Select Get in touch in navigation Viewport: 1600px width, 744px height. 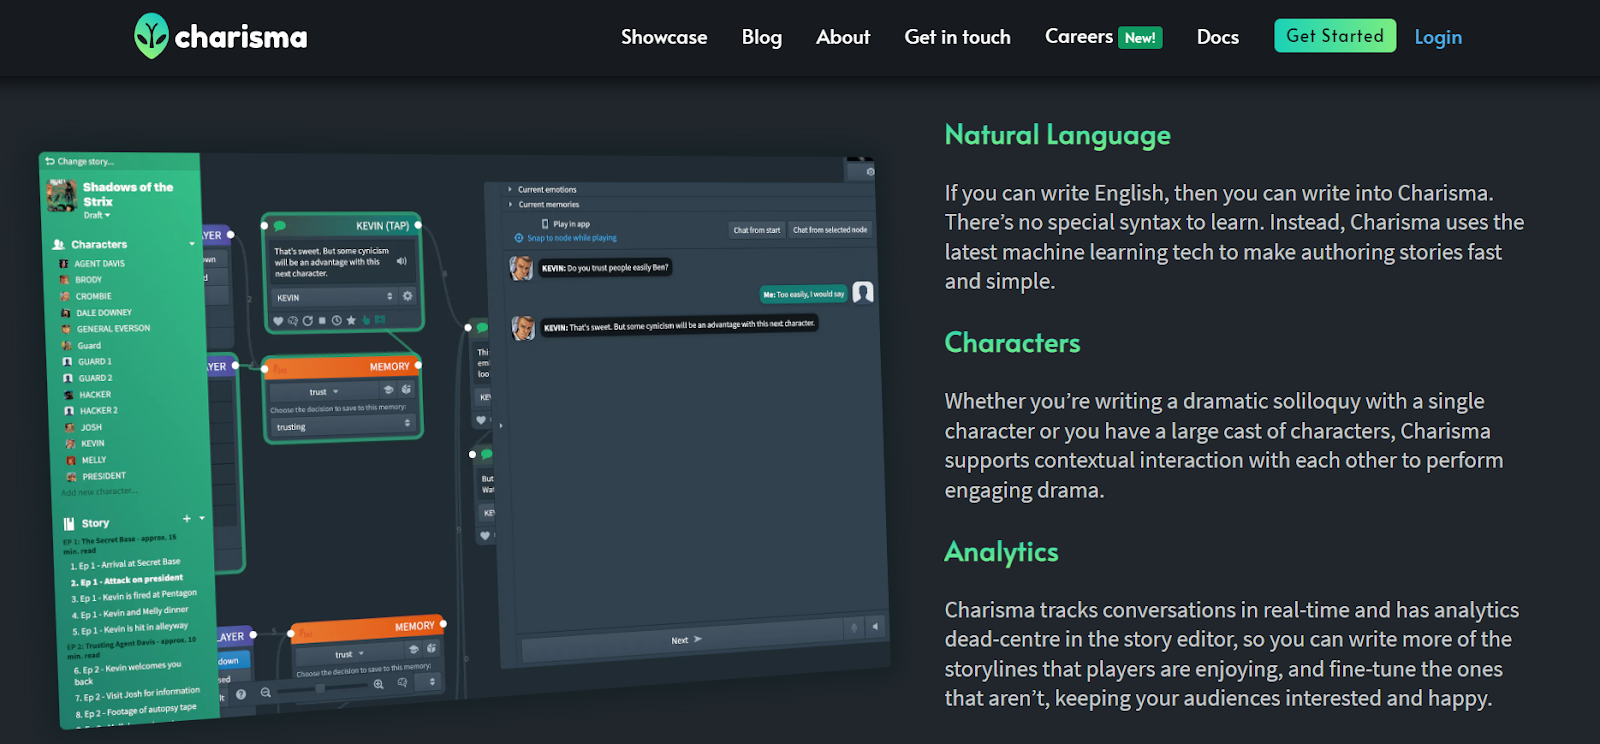click(x=958, y=37)
